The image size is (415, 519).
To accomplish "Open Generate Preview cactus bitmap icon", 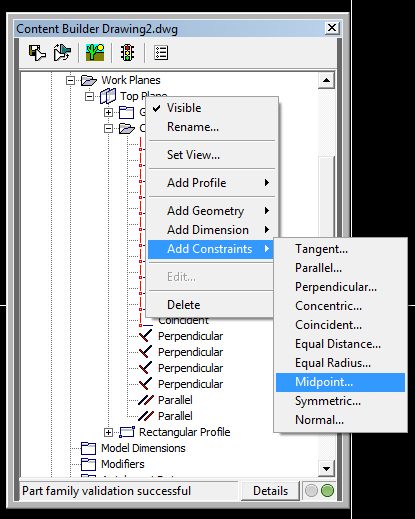I will (x=95, y=52).
